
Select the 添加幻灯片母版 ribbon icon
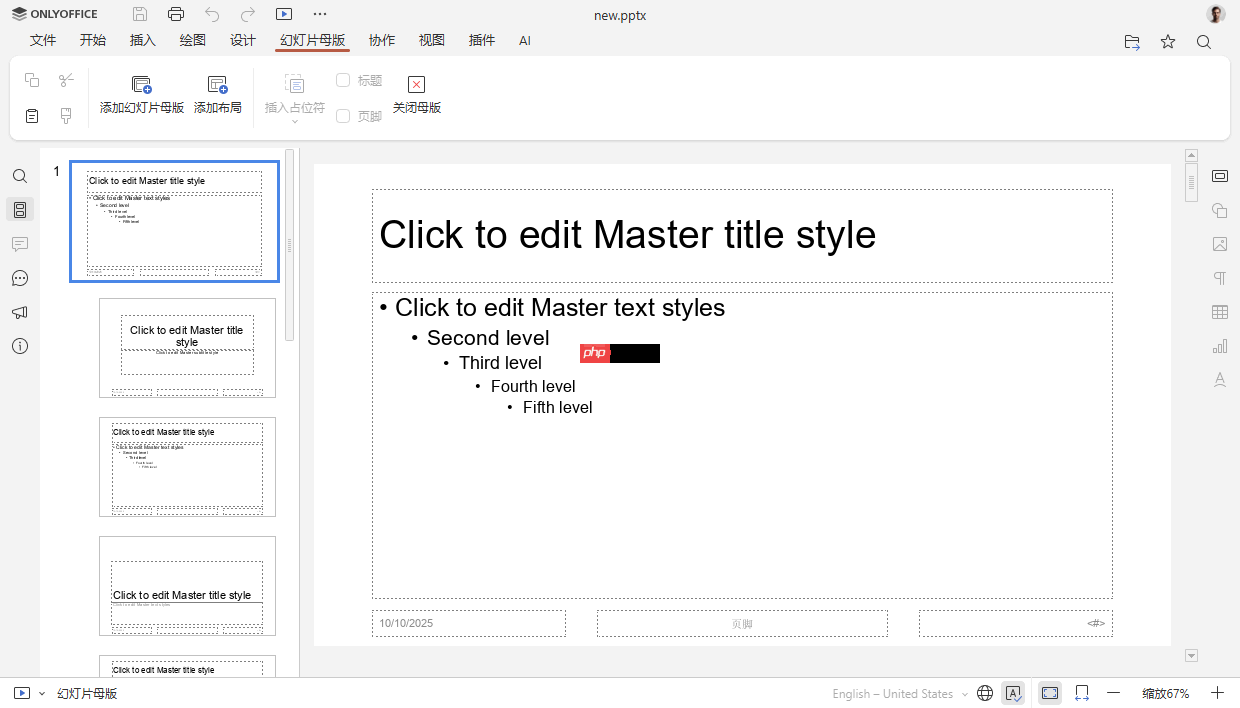(140, 93)
